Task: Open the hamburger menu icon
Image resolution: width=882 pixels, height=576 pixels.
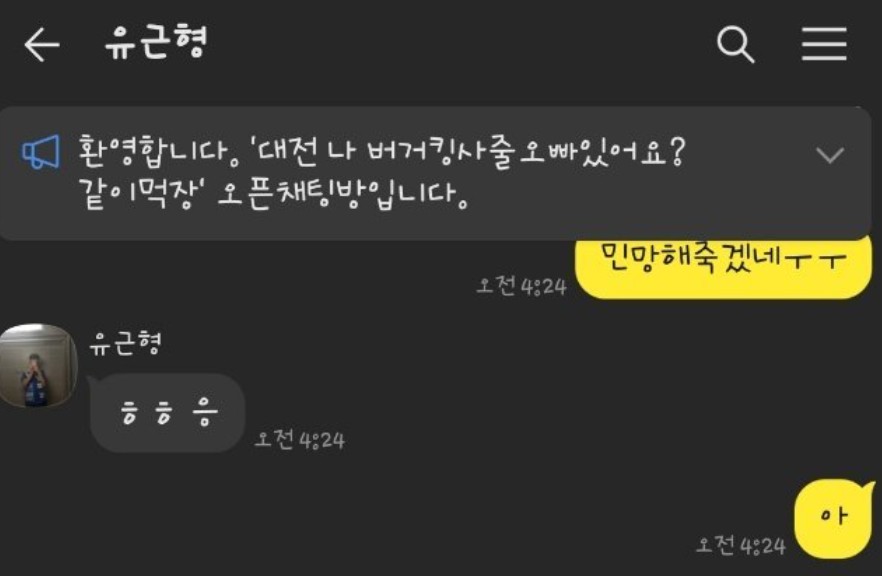Action: click(x=824, y=43)
